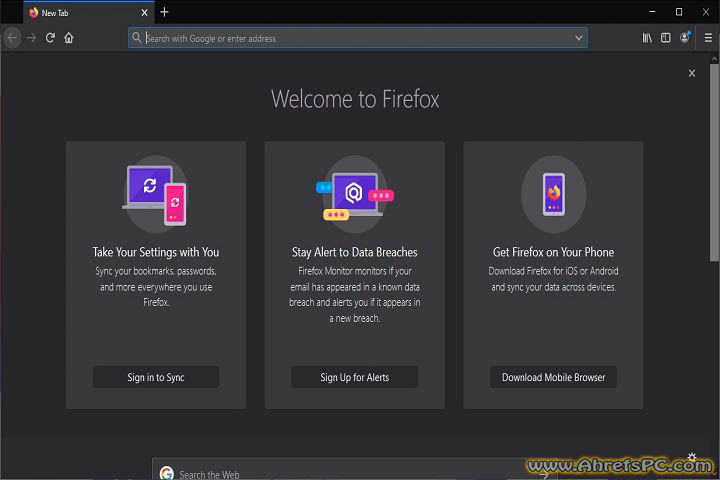The height and width of the screenshot is (480, 720).
Task: Open the Firefox Account icon
Action: click(x=685, y=38)
